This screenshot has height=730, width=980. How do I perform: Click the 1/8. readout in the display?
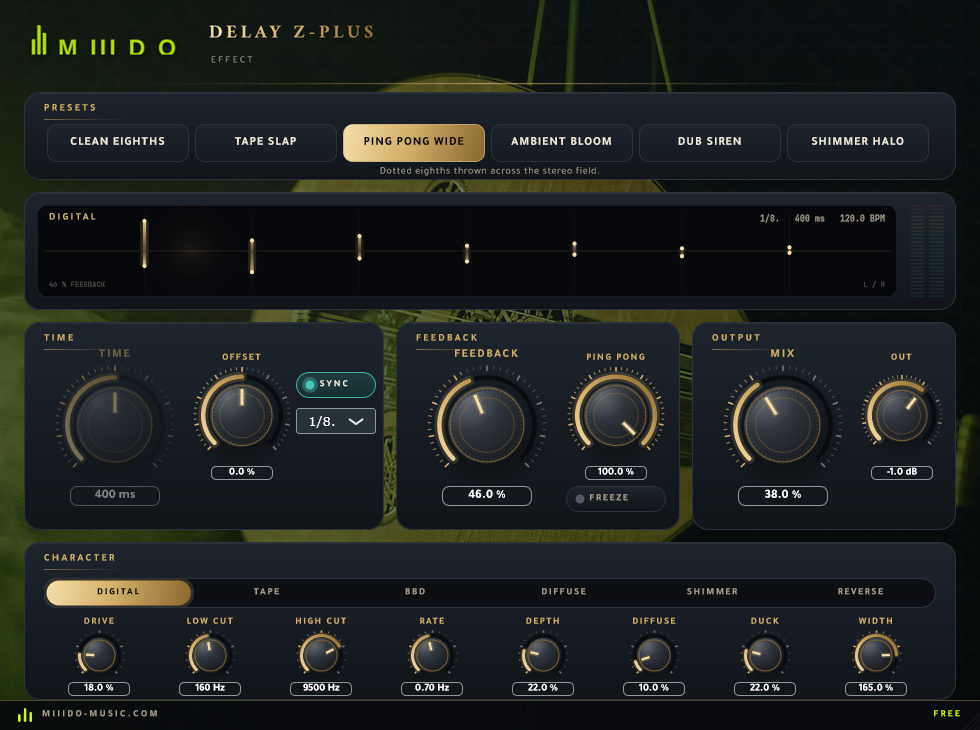coord(769,219)
